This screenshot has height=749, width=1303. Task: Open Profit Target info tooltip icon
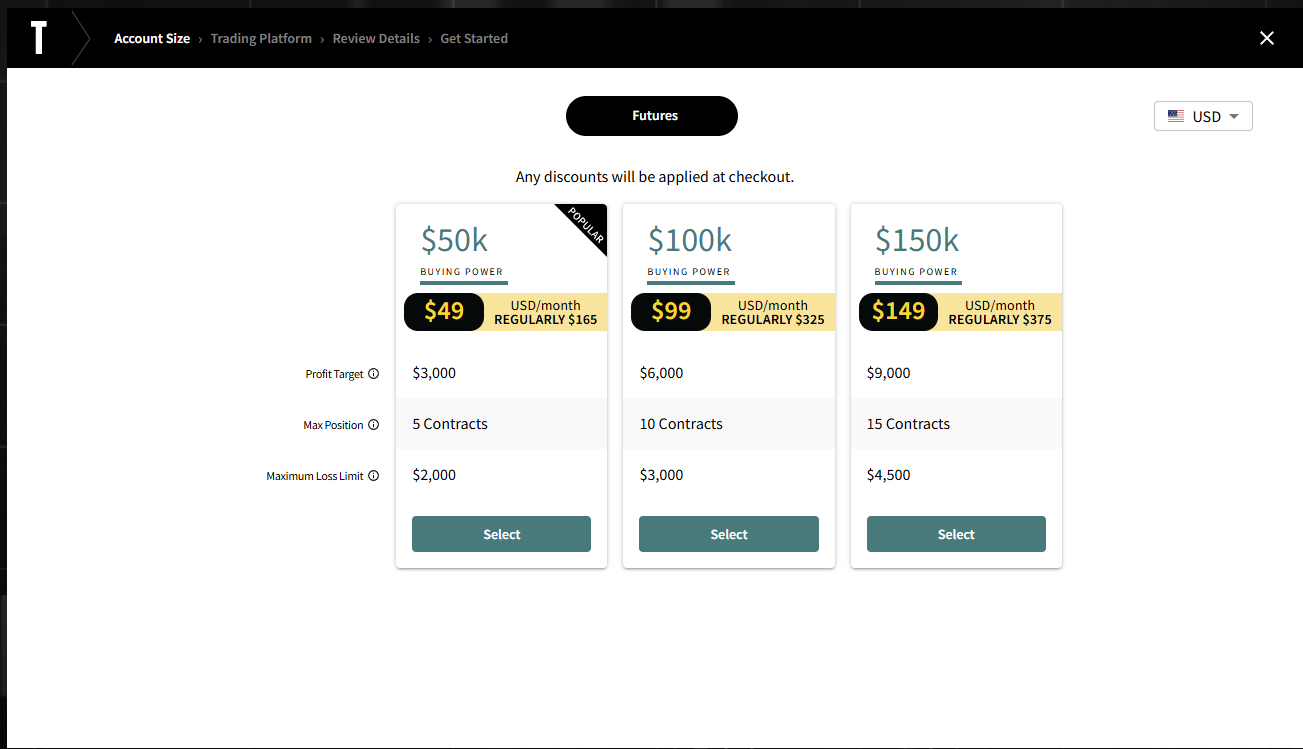[374, 374]
